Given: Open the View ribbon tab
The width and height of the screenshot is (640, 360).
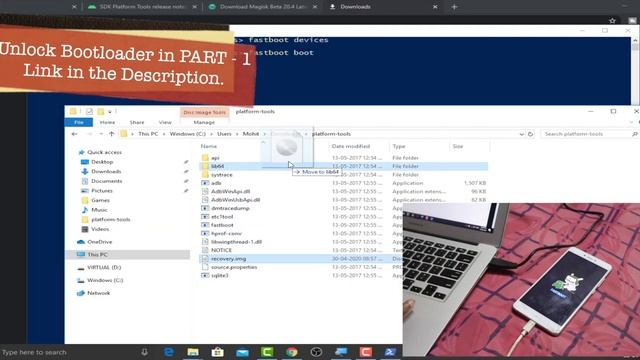Looking at the screenshot, I should (165, 122).
